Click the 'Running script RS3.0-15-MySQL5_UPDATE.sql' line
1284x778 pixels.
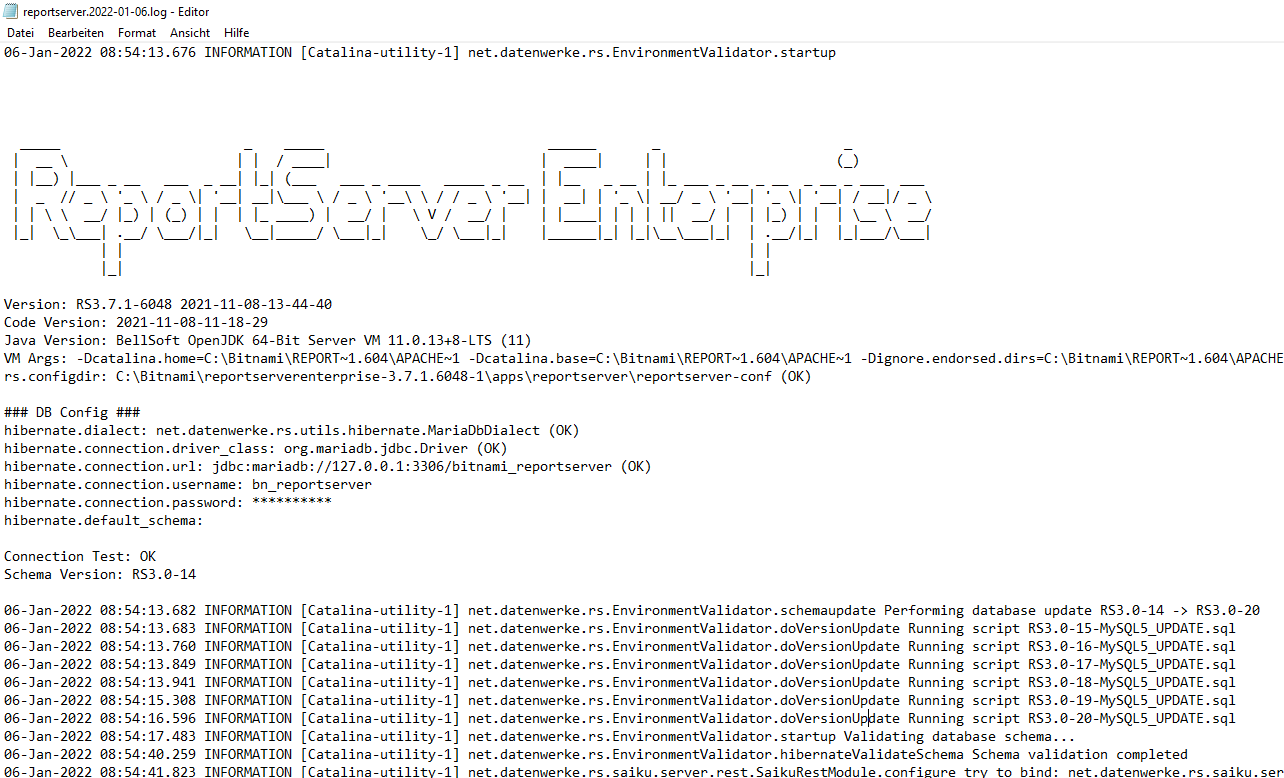point(620,629)
